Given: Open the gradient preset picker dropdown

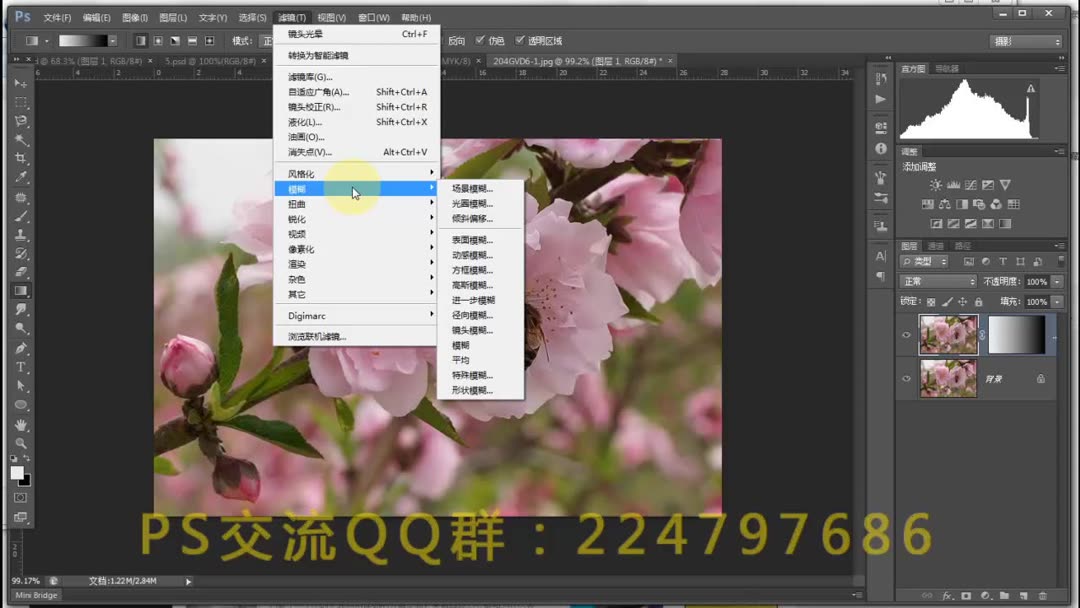Looking at the screenshot, I should (x=114, y=40).
